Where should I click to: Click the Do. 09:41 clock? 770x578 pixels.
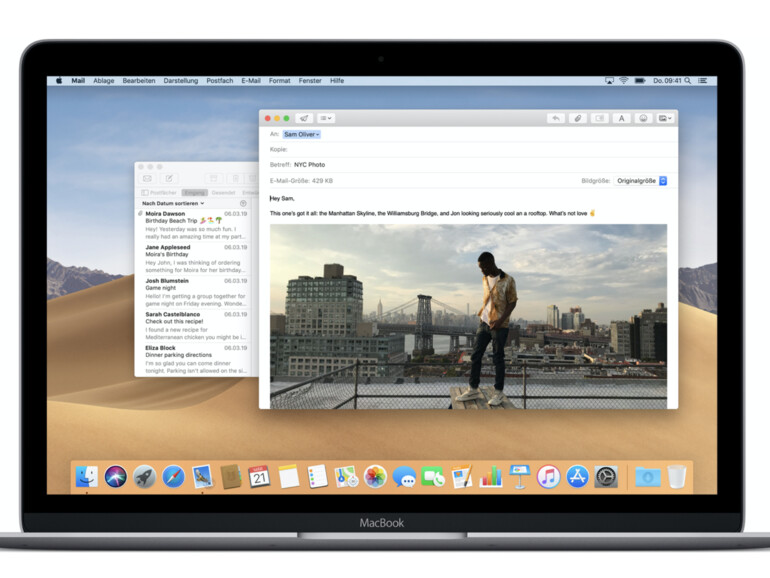667,81
